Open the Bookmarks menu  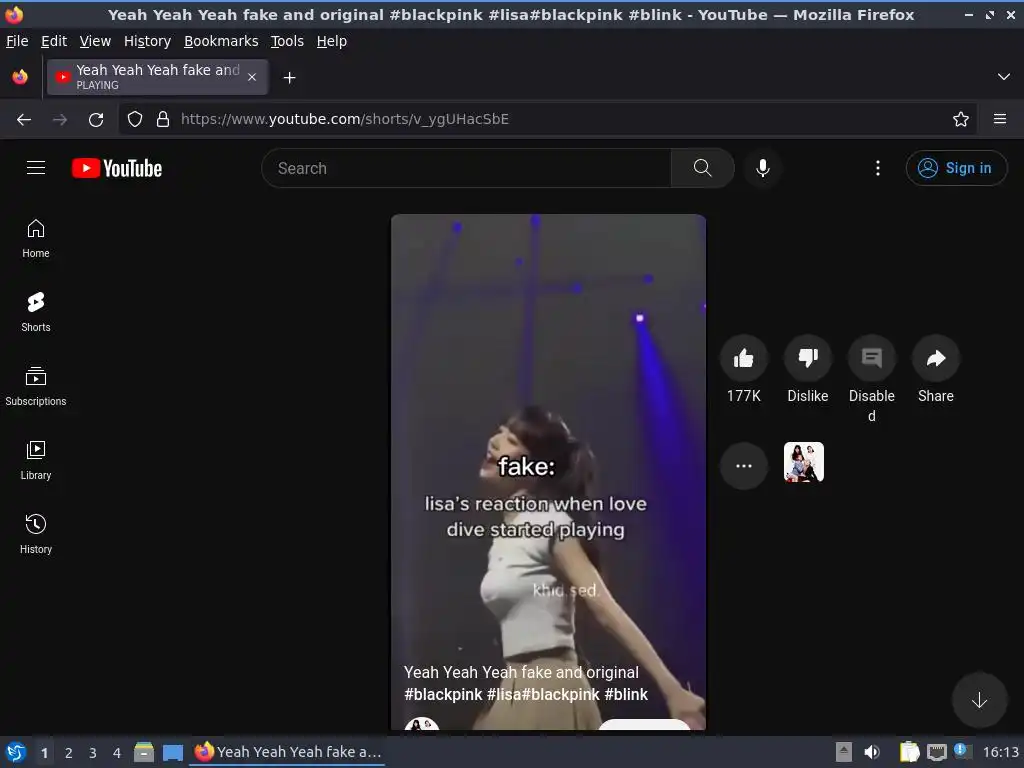point(221,41)
